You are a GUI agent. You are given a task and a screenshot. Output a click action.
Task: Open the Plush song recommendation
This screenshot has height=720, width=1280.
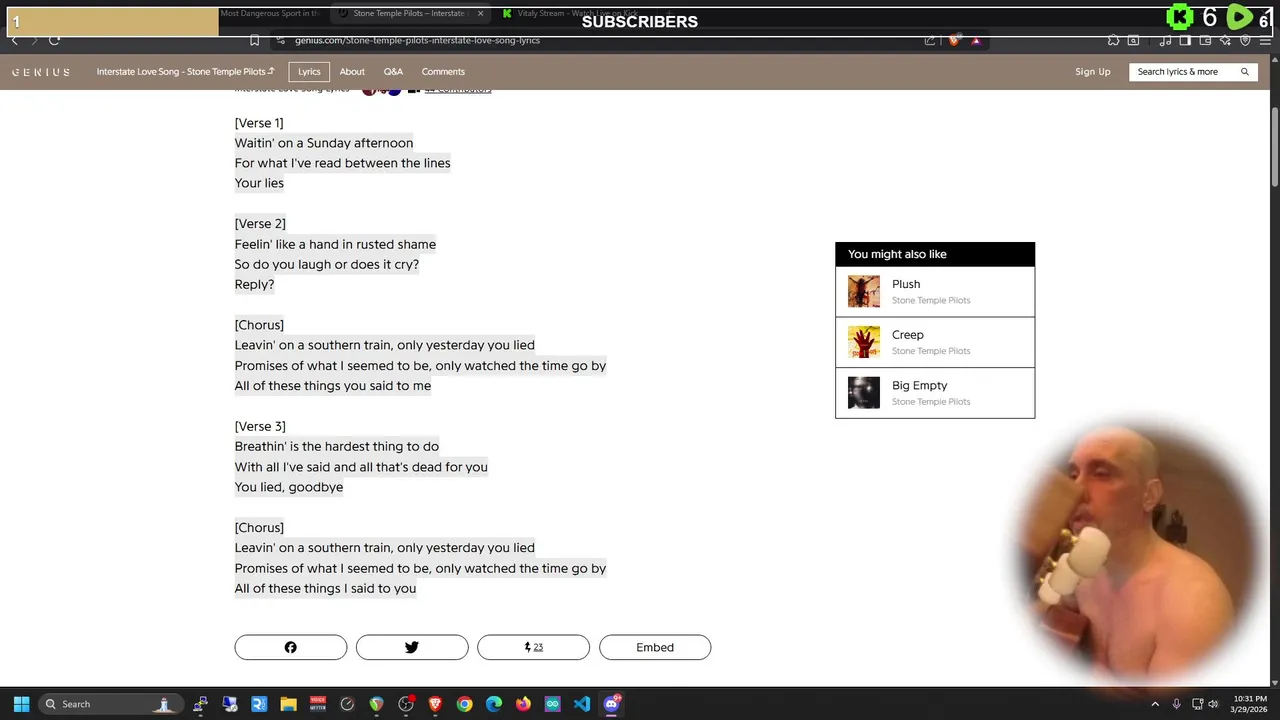click(935, 292)
